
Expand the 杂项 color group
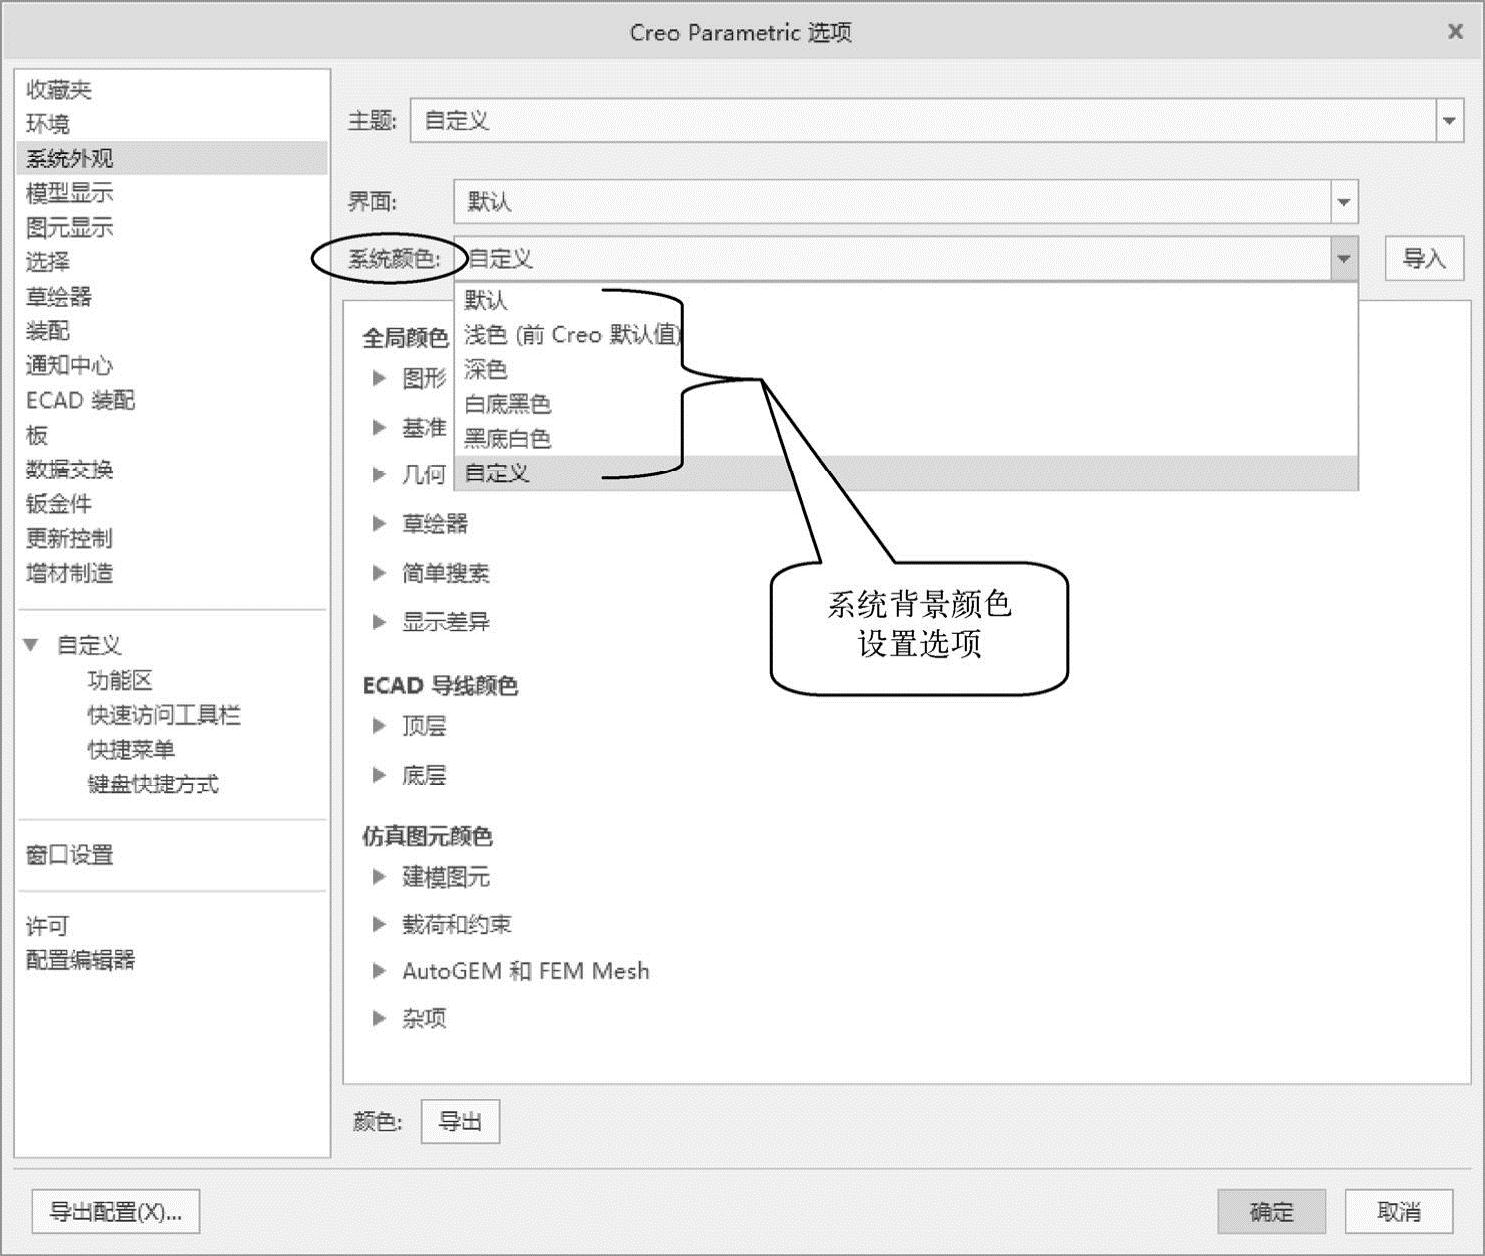pos(379,1018)
